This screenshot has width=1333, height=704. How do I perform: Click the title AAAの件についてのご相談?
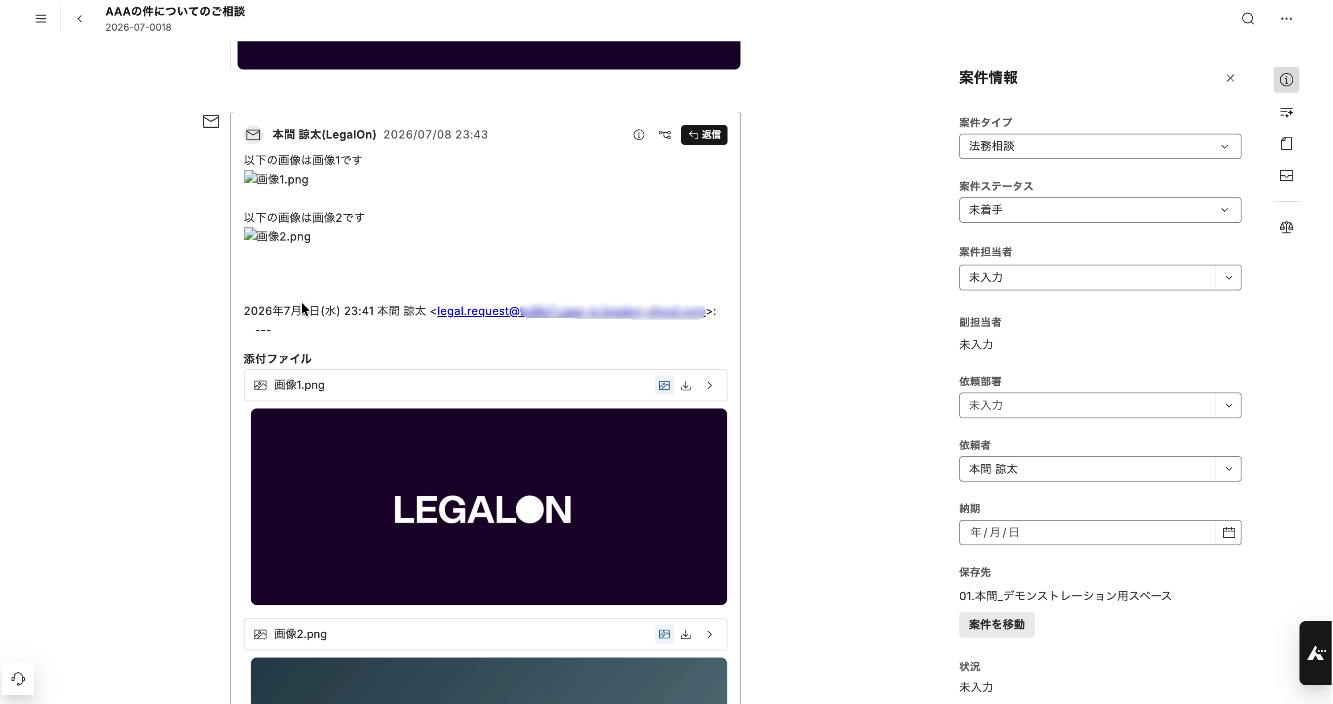pos(175,12)
